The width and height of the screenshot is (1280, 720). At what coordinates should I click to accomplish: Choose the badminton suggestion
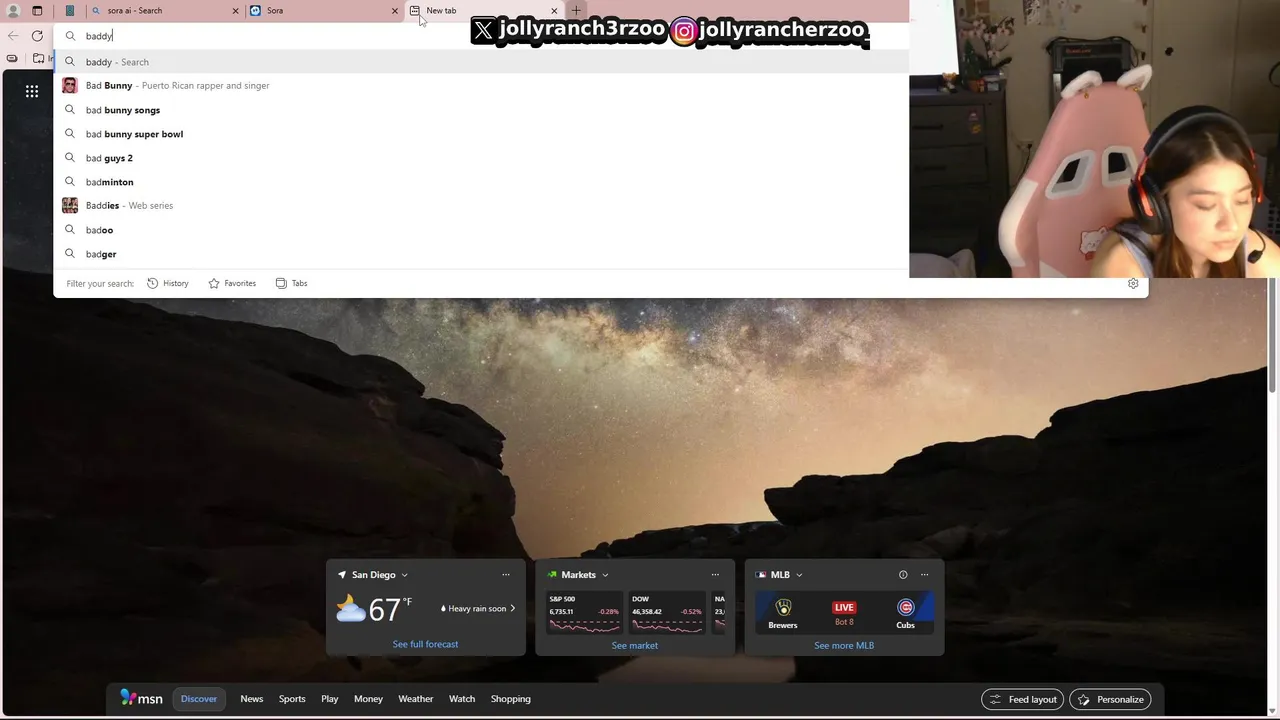[x=481, y=182]
